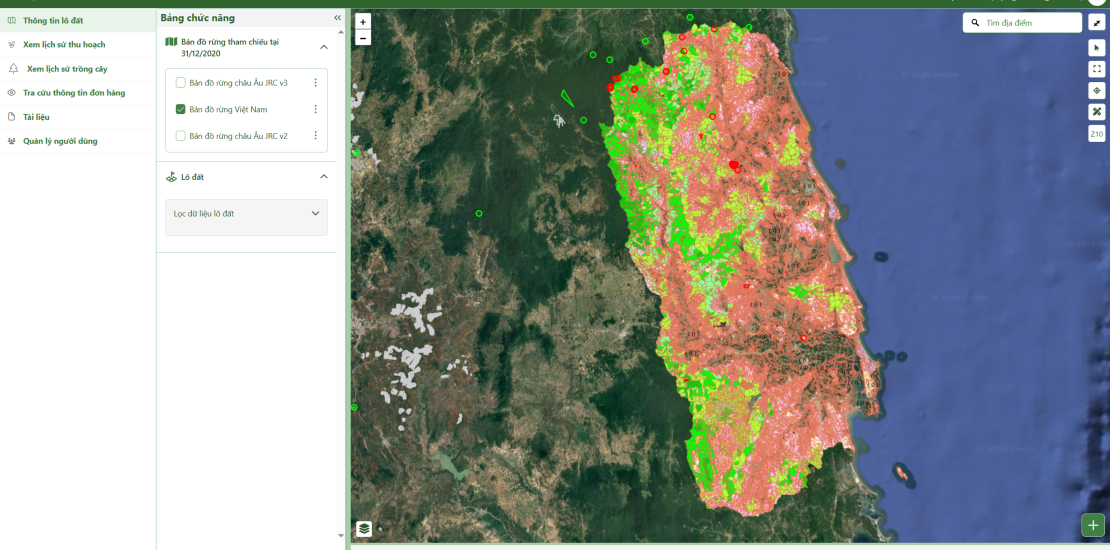Uncheck Bản đồ rừng Việt Nam layer
The image size is (1110, 550).
pyautogui.click(x=181, y=109)
